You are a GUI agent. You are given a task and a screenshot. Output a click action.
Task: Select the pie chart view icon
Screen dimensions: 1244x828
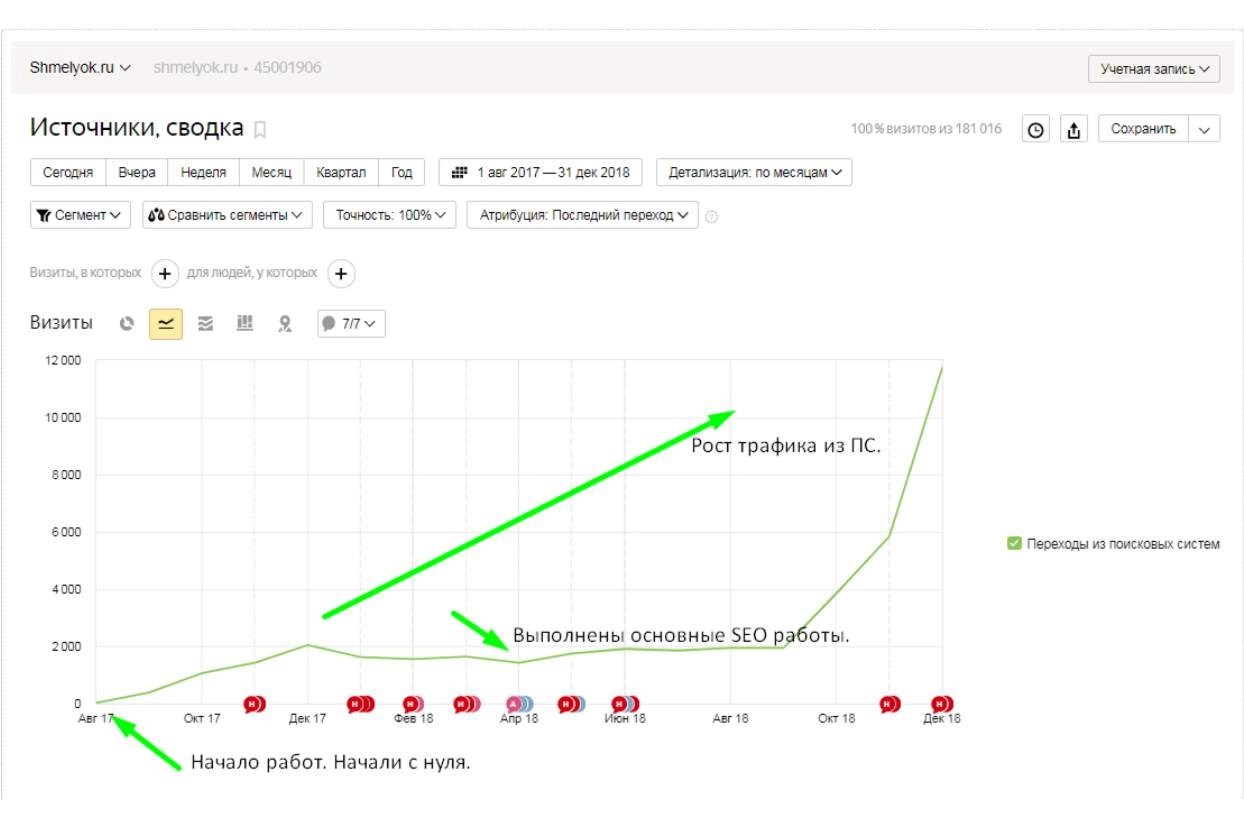tap(127, 324)
